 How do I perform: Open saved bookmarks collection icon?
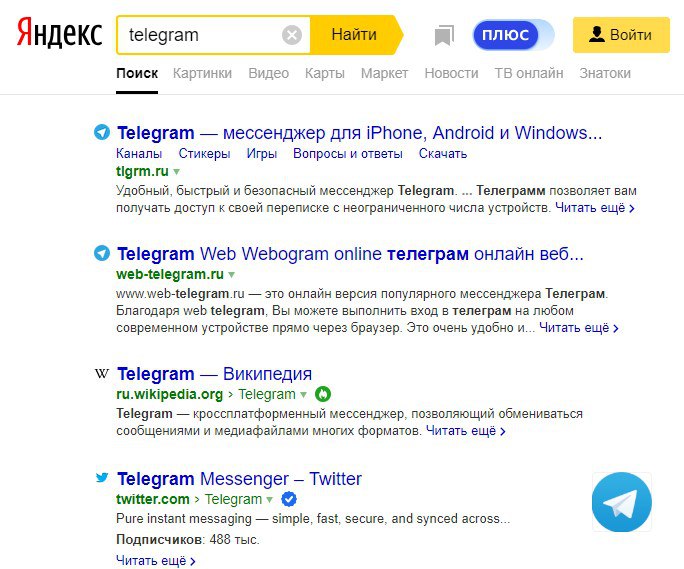pyautogui.click(x=444, y=36)
